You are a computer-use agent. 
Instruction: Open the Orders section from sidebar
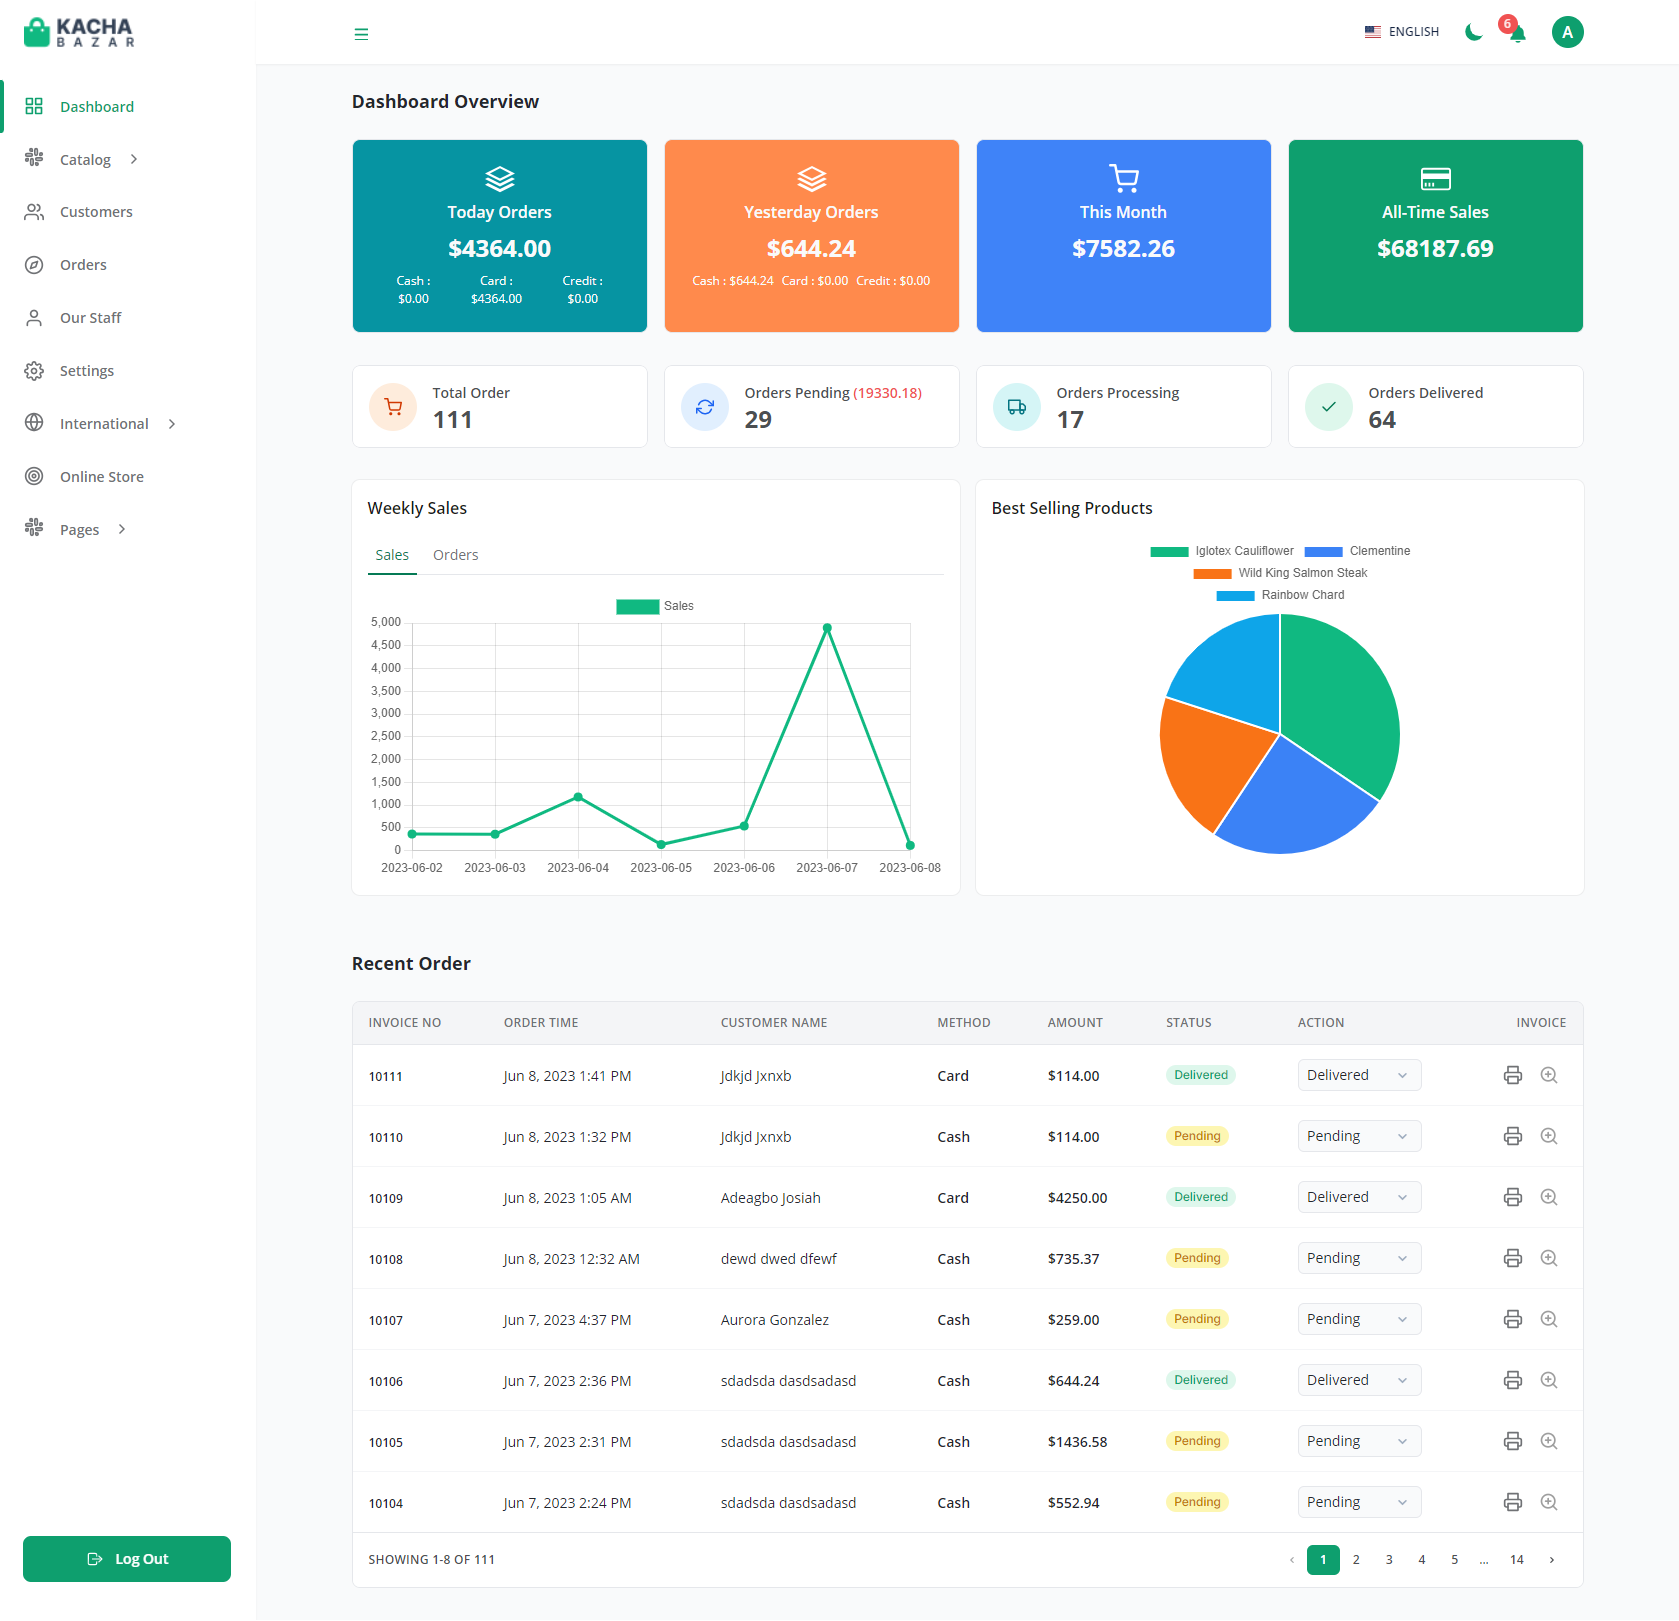pyautogui.click(x=82, y=264)
